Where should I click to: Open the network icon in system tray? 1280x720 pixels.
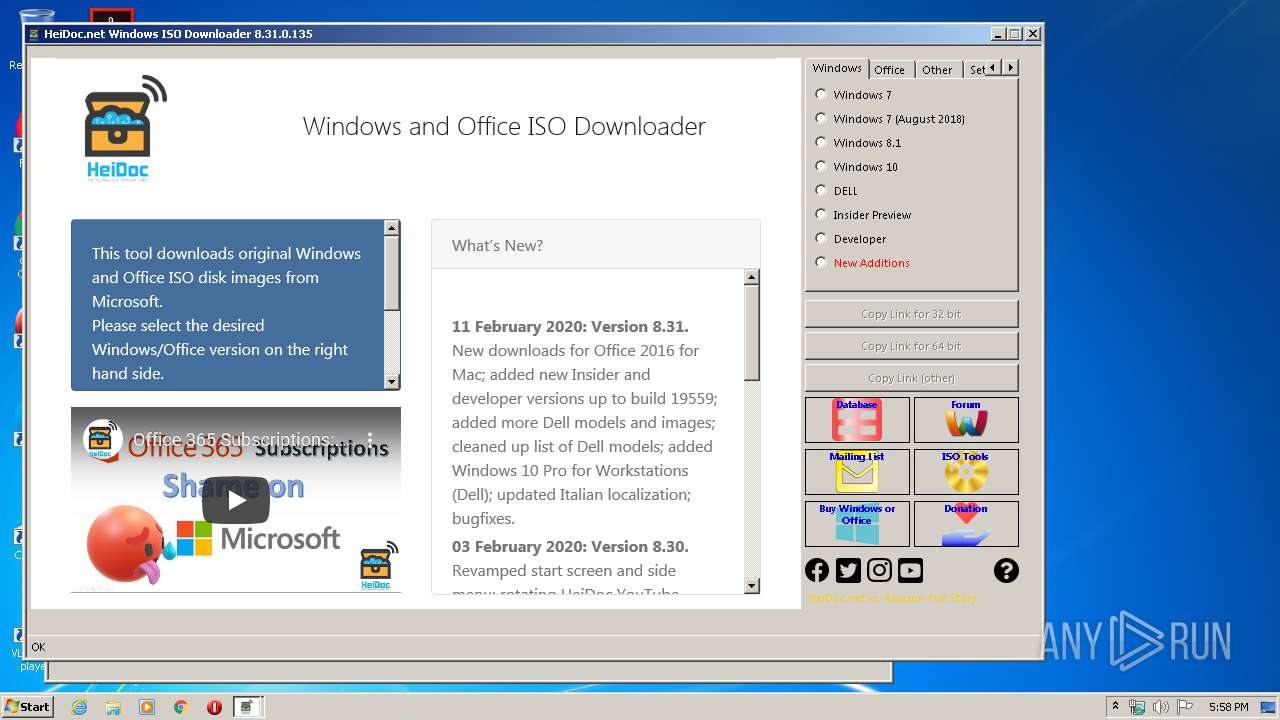pos(1137,707)
